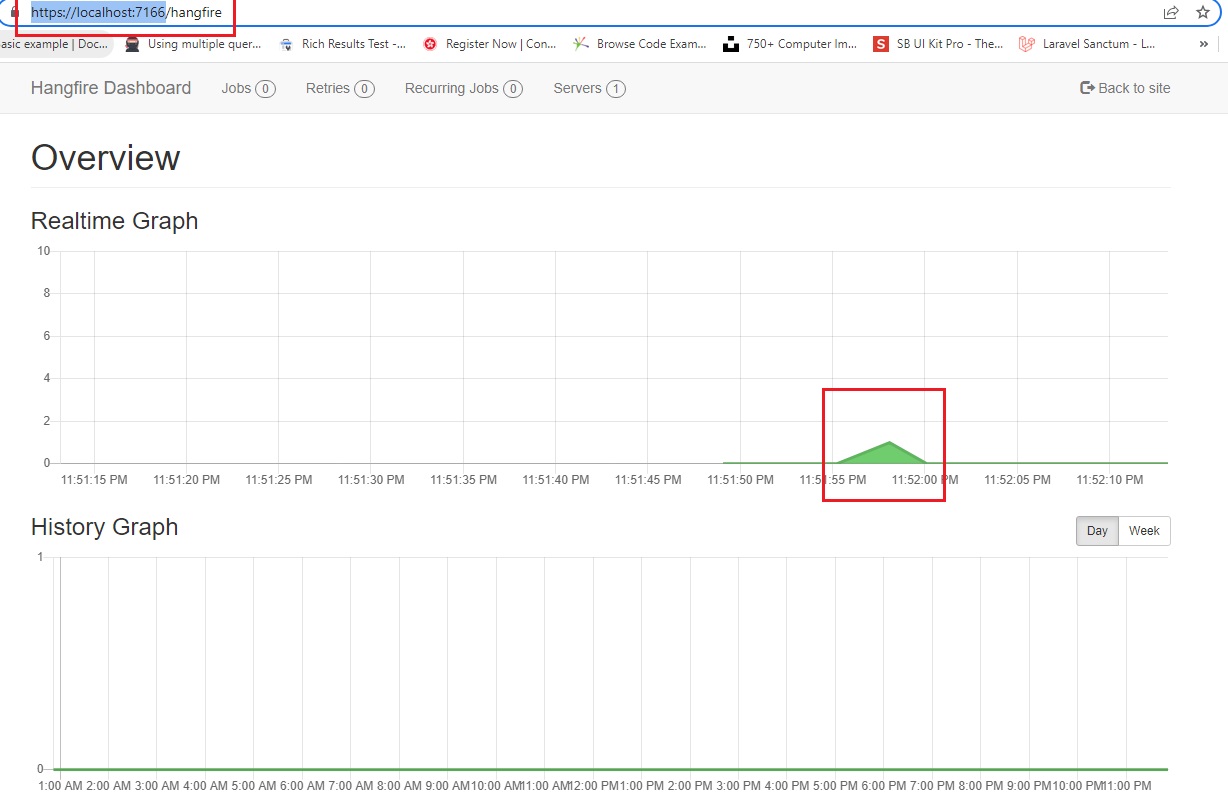Screen dimensions: 1228x793
Task: Open the Jobs tab in navbar
Action: 248,88
